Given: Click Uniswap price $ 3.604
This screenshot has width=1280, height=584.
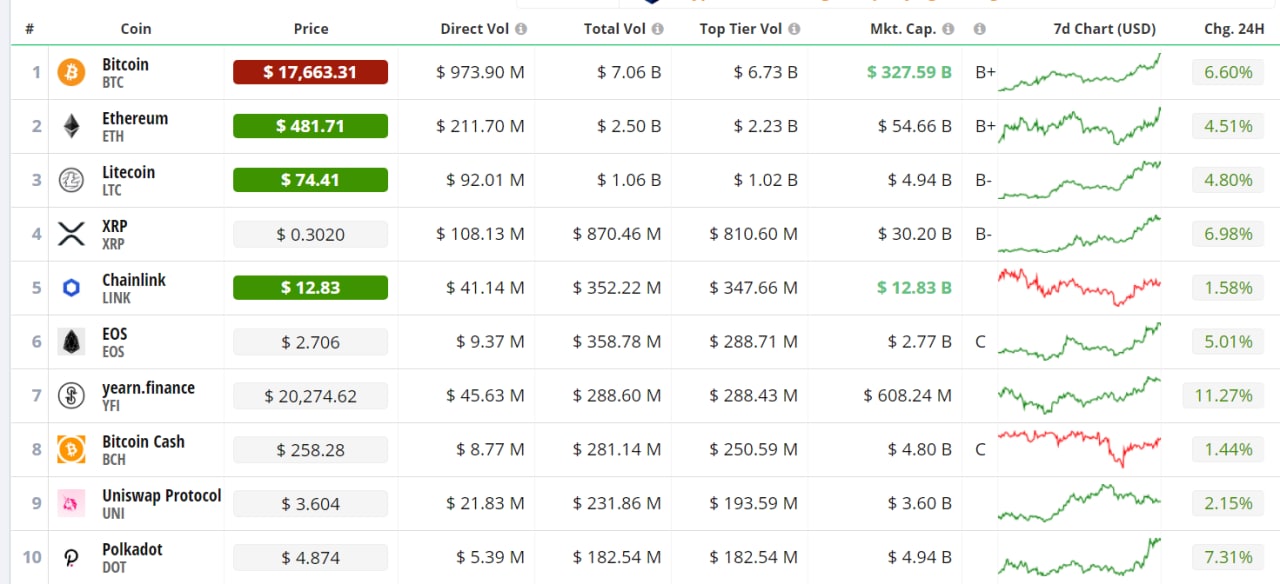Looking at the screenshot, I should pyautogui.click(x=310, y=504).
